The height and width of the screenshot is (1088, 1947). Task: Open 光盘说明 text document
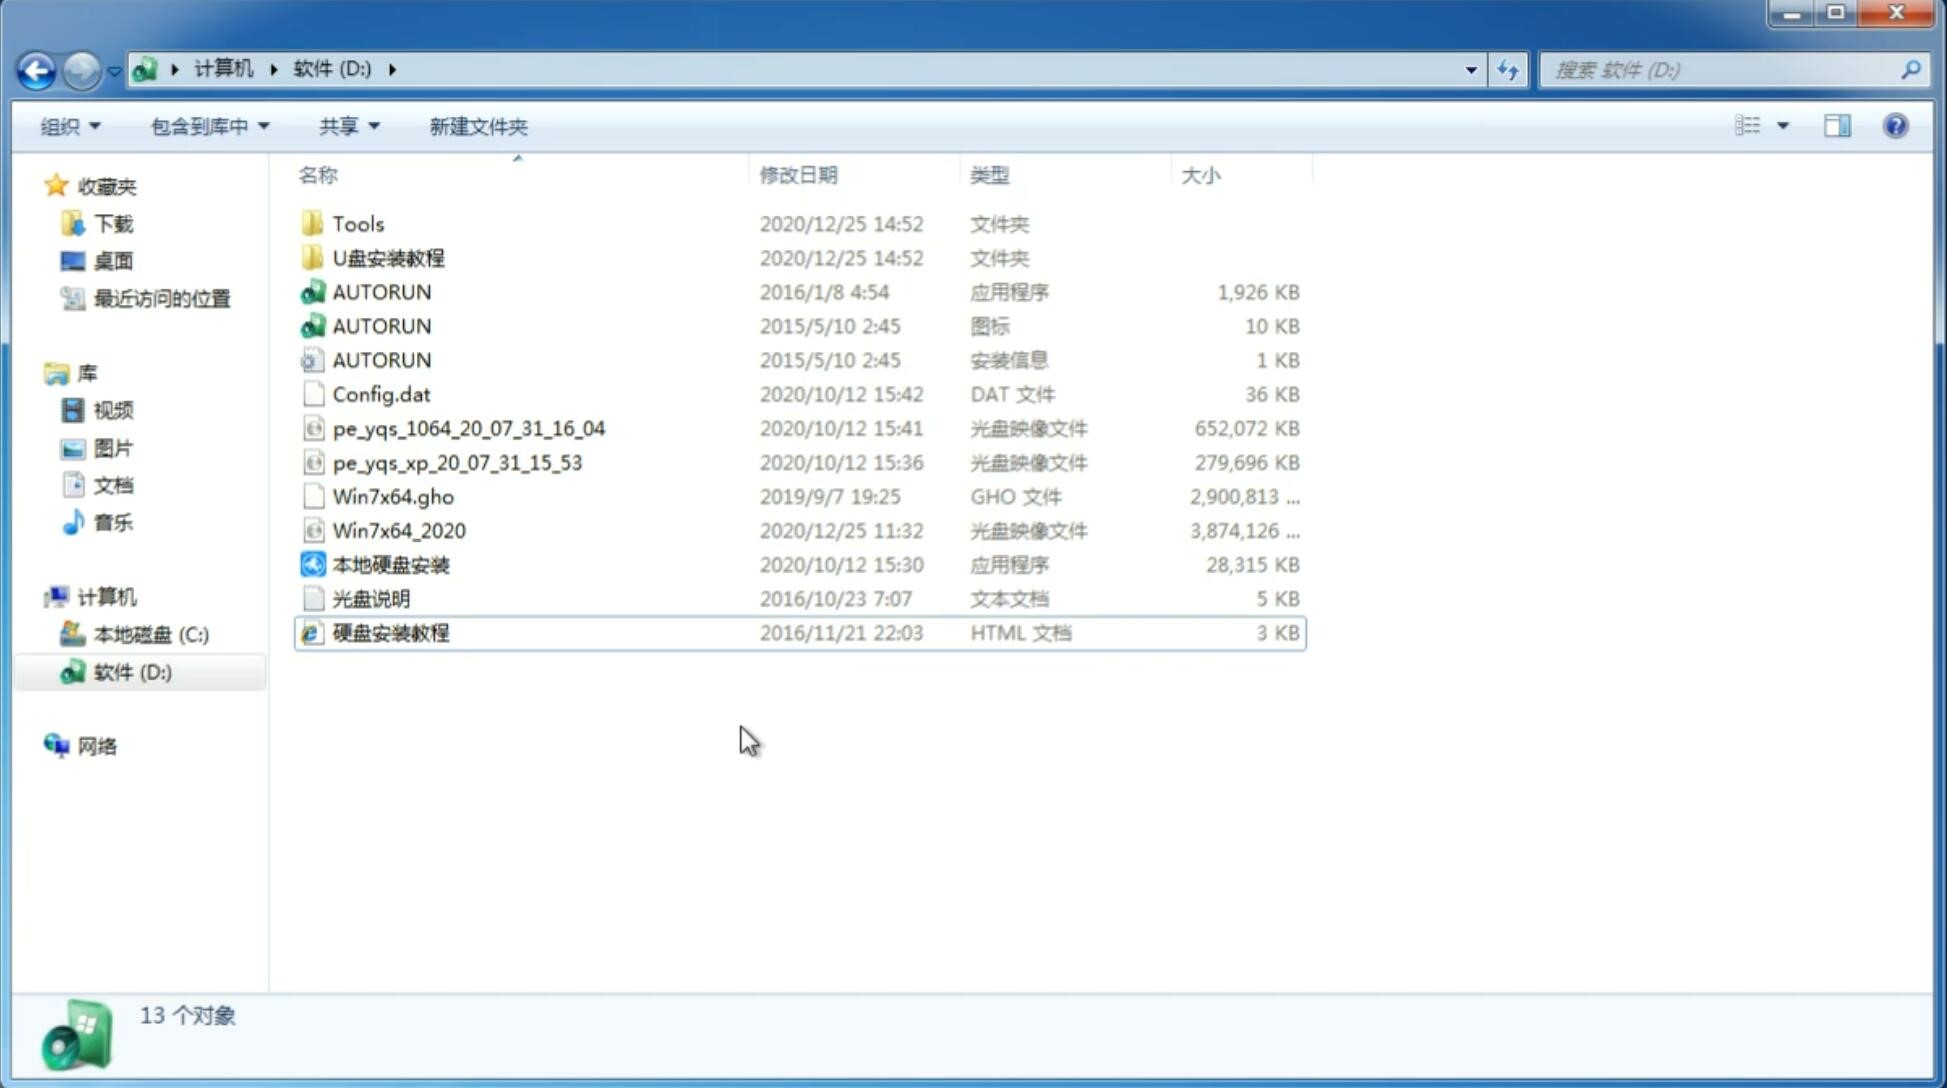point(369,599)
